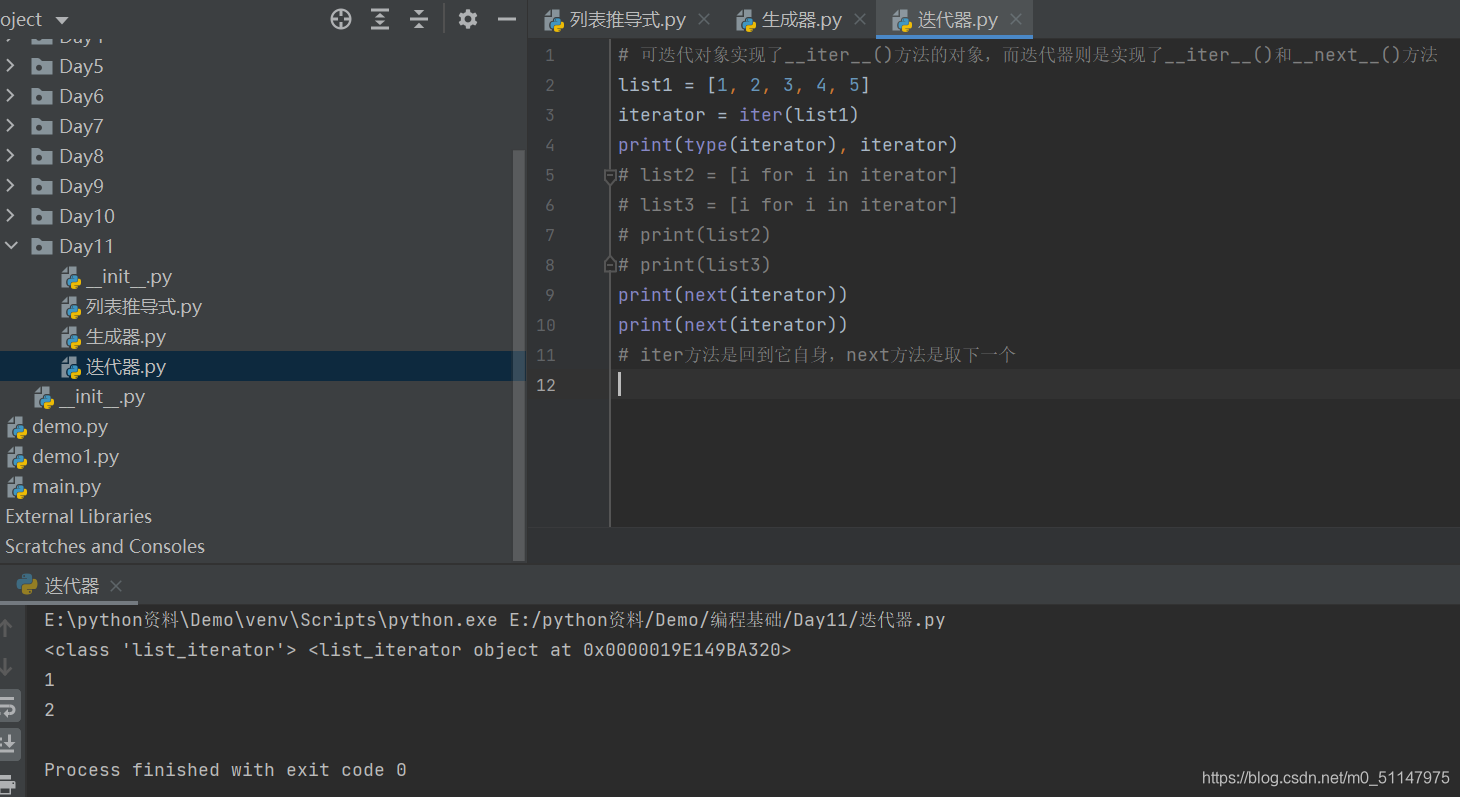Expand the Day9 folder

[x=11, y=186]
